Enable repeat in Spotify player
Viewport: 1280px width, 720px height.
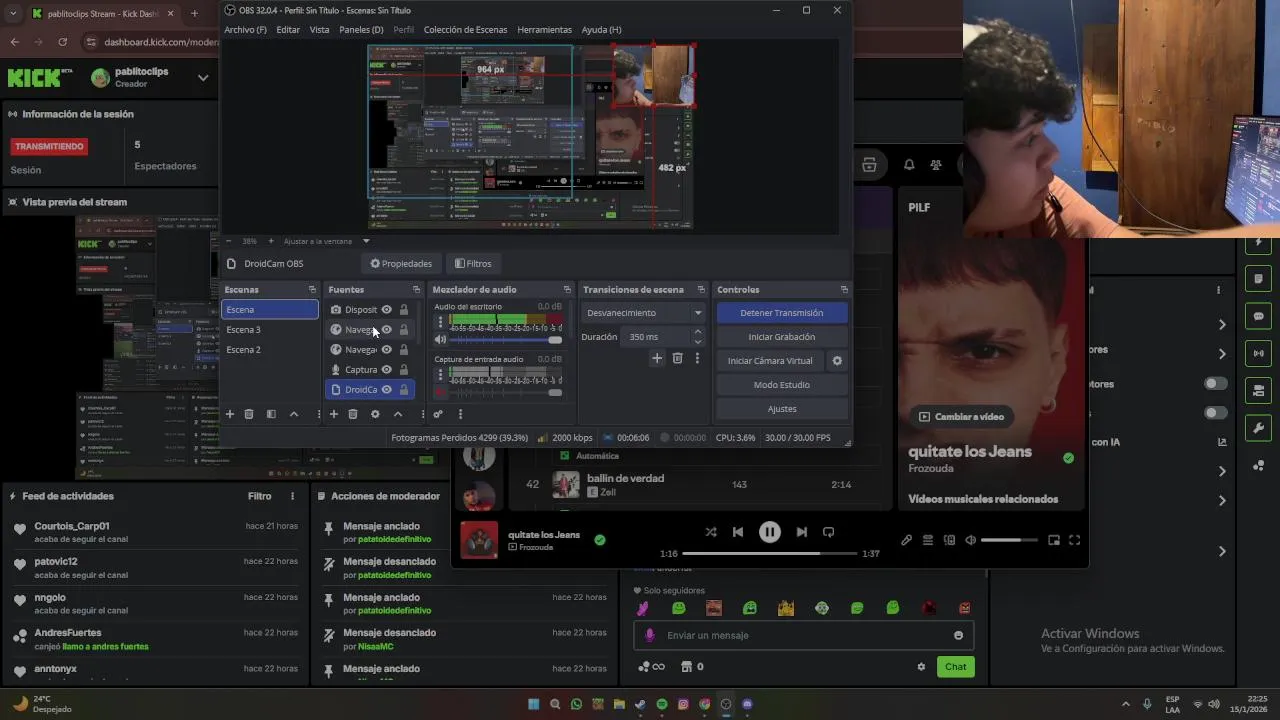[x=828, y=532]
